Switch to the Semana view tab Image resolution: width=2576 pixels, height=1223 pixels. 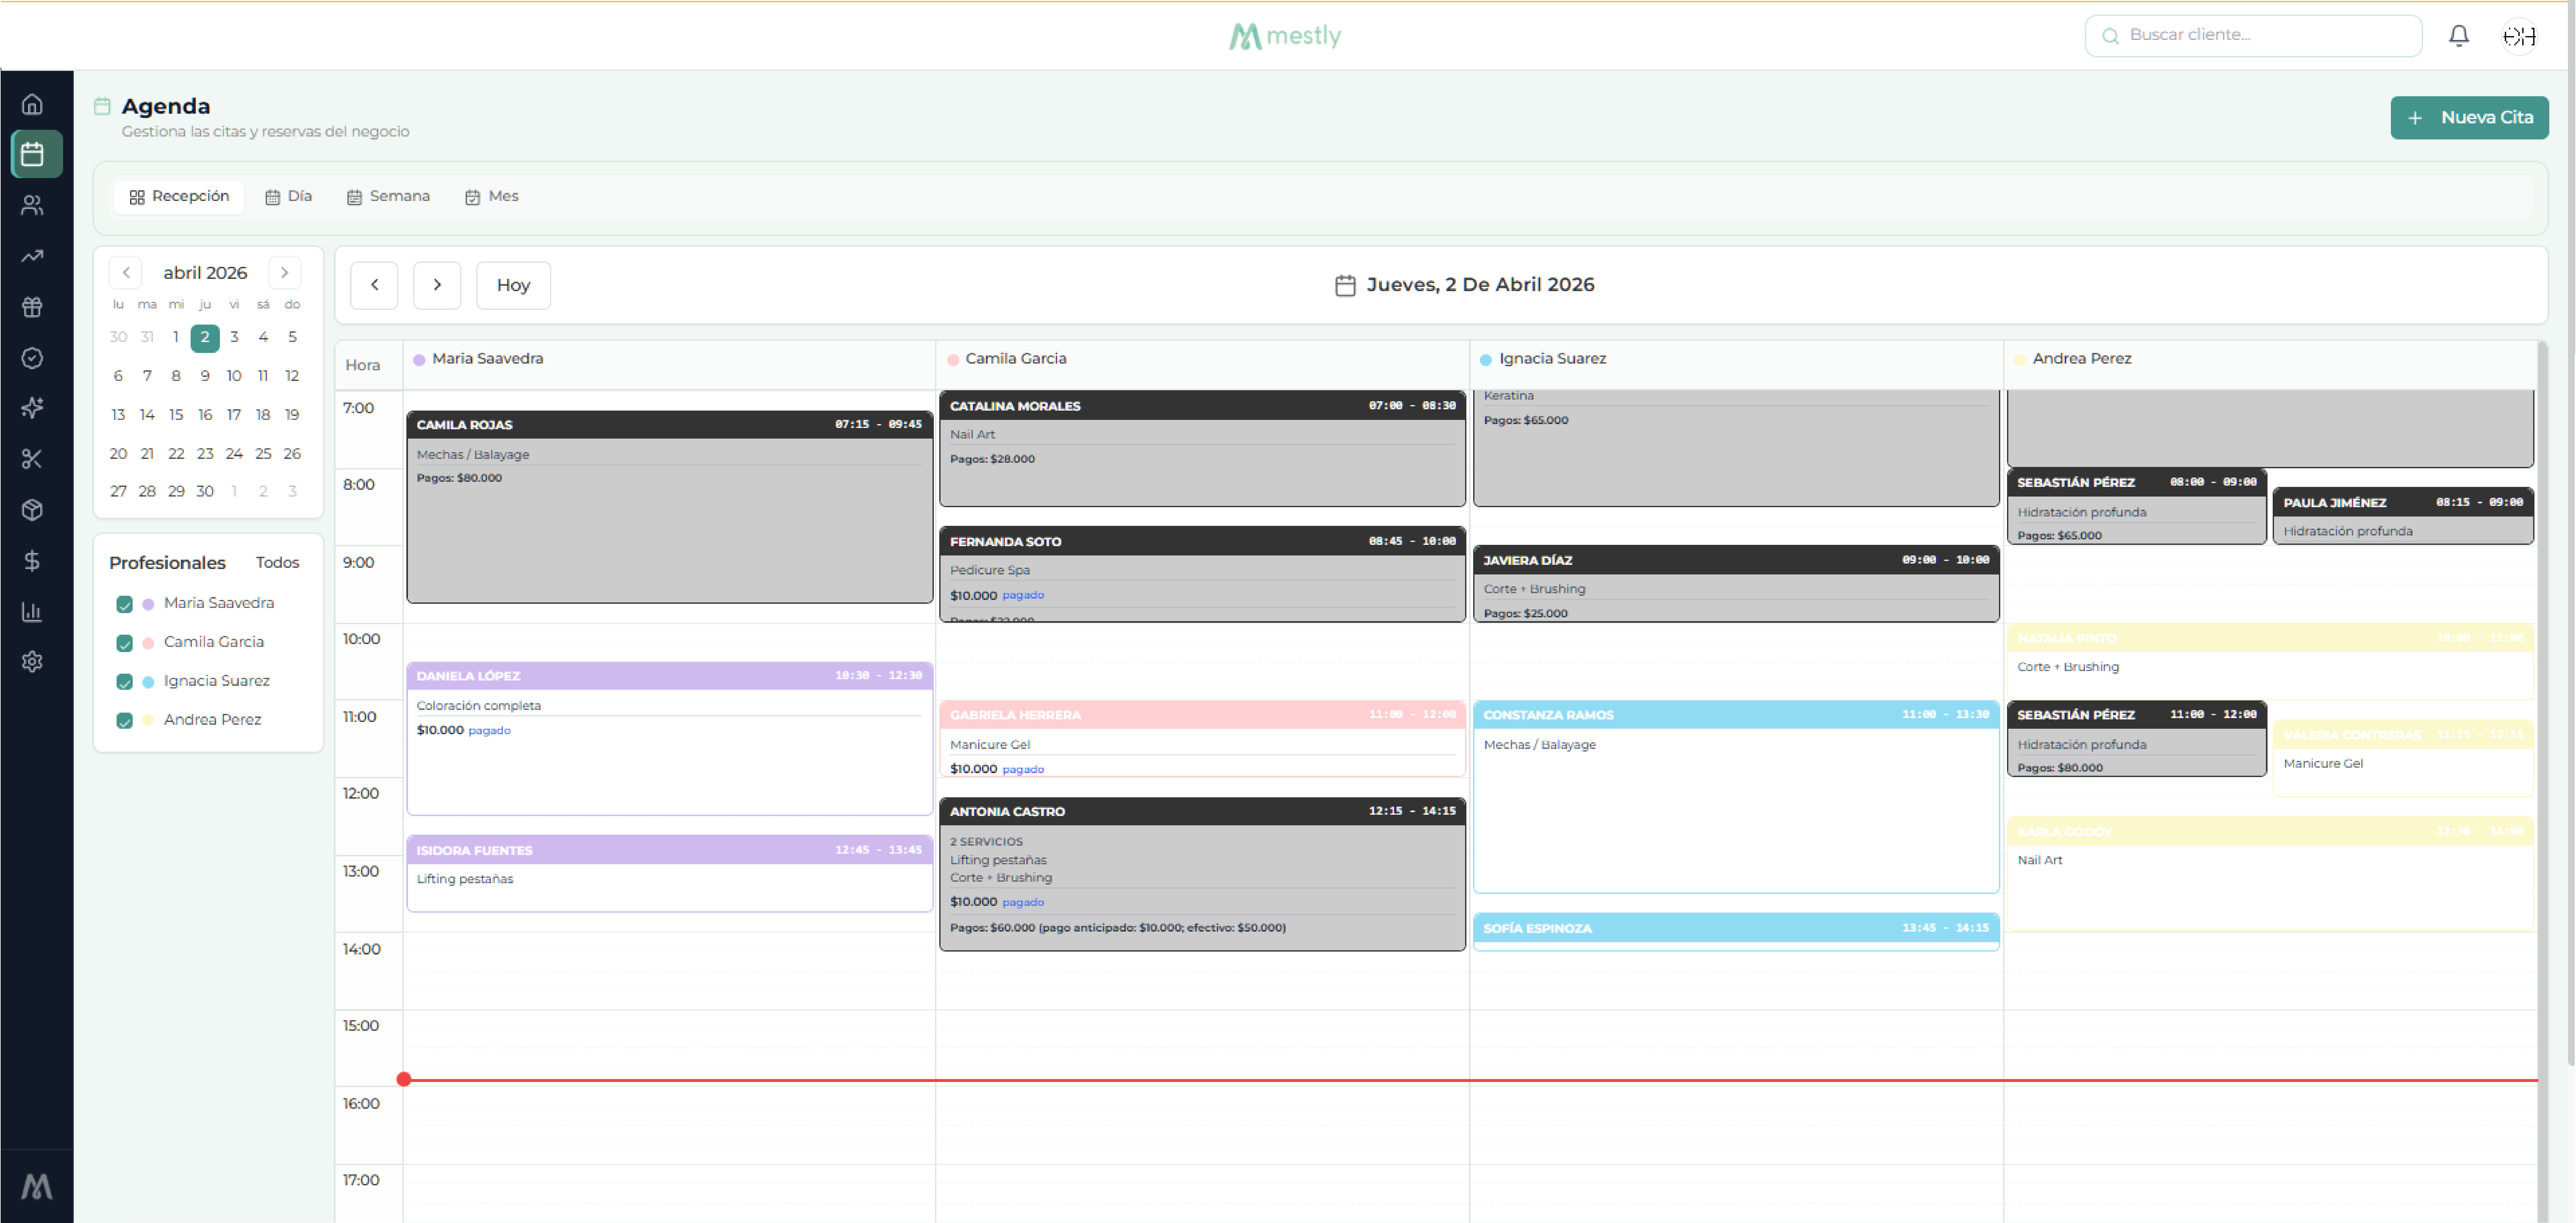(388, 196)
